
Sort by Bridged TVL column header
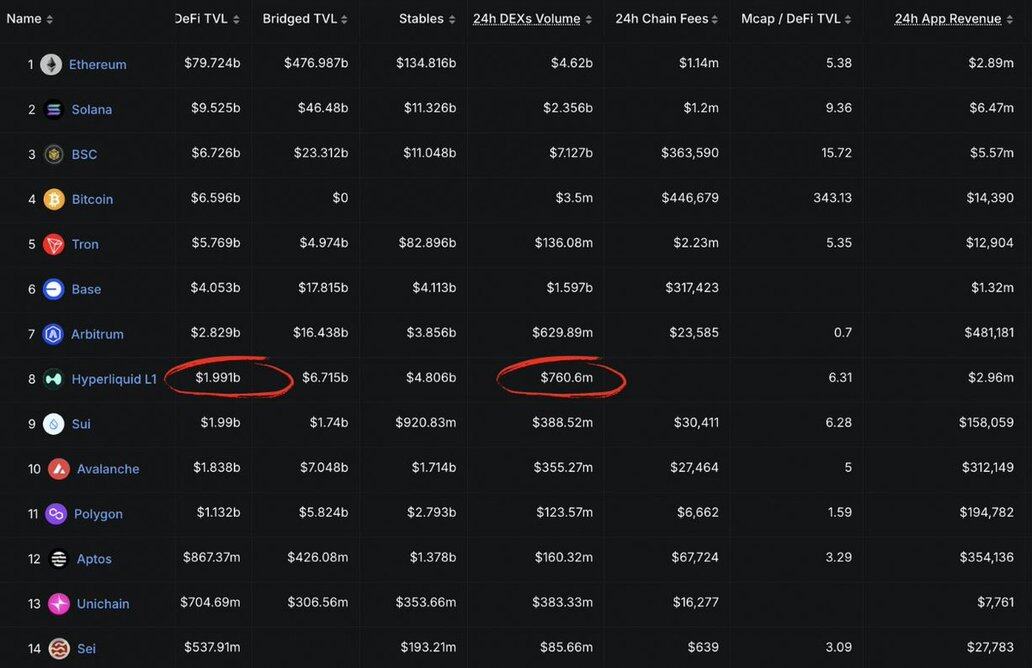pos(306,19)
